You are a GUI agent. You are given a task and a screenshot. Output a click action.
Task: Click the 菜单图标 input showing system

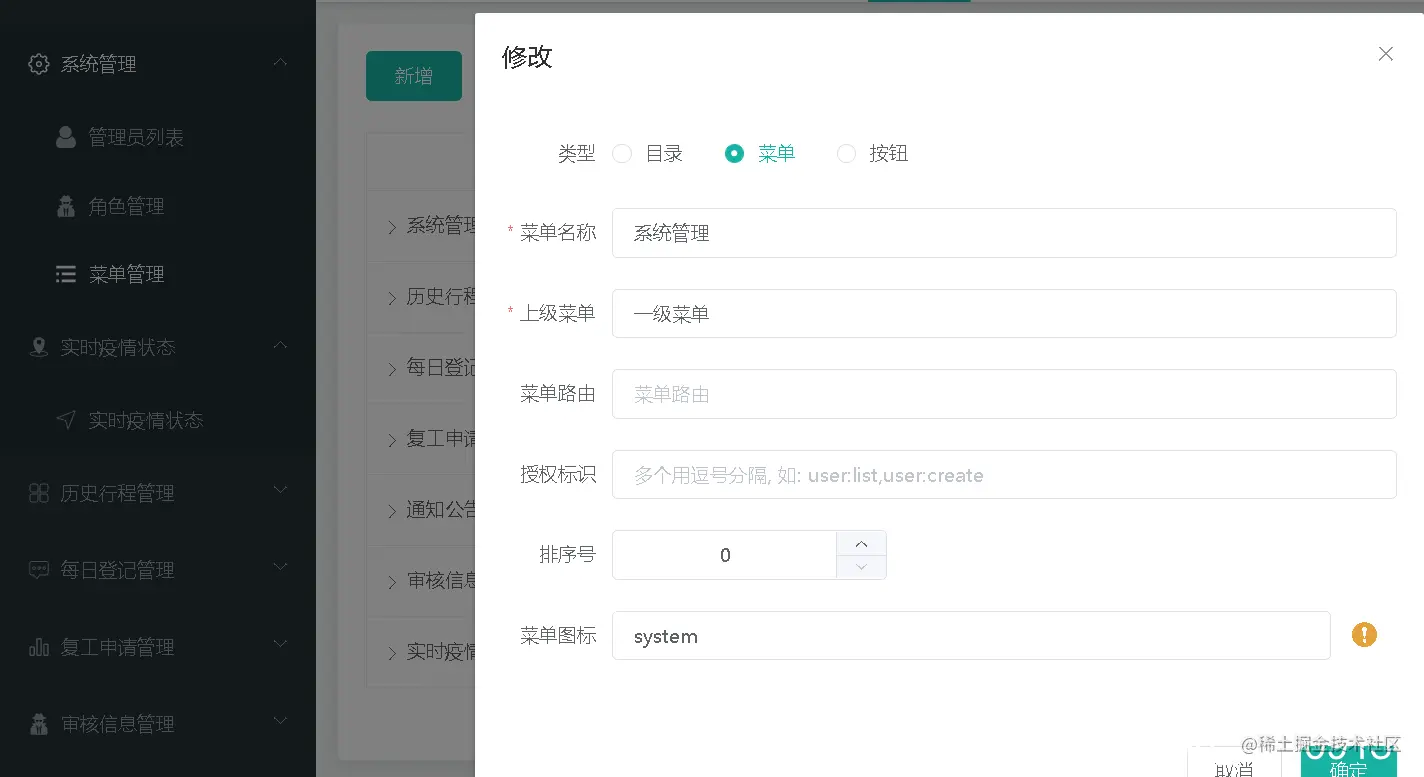click(x=971, y=635)
